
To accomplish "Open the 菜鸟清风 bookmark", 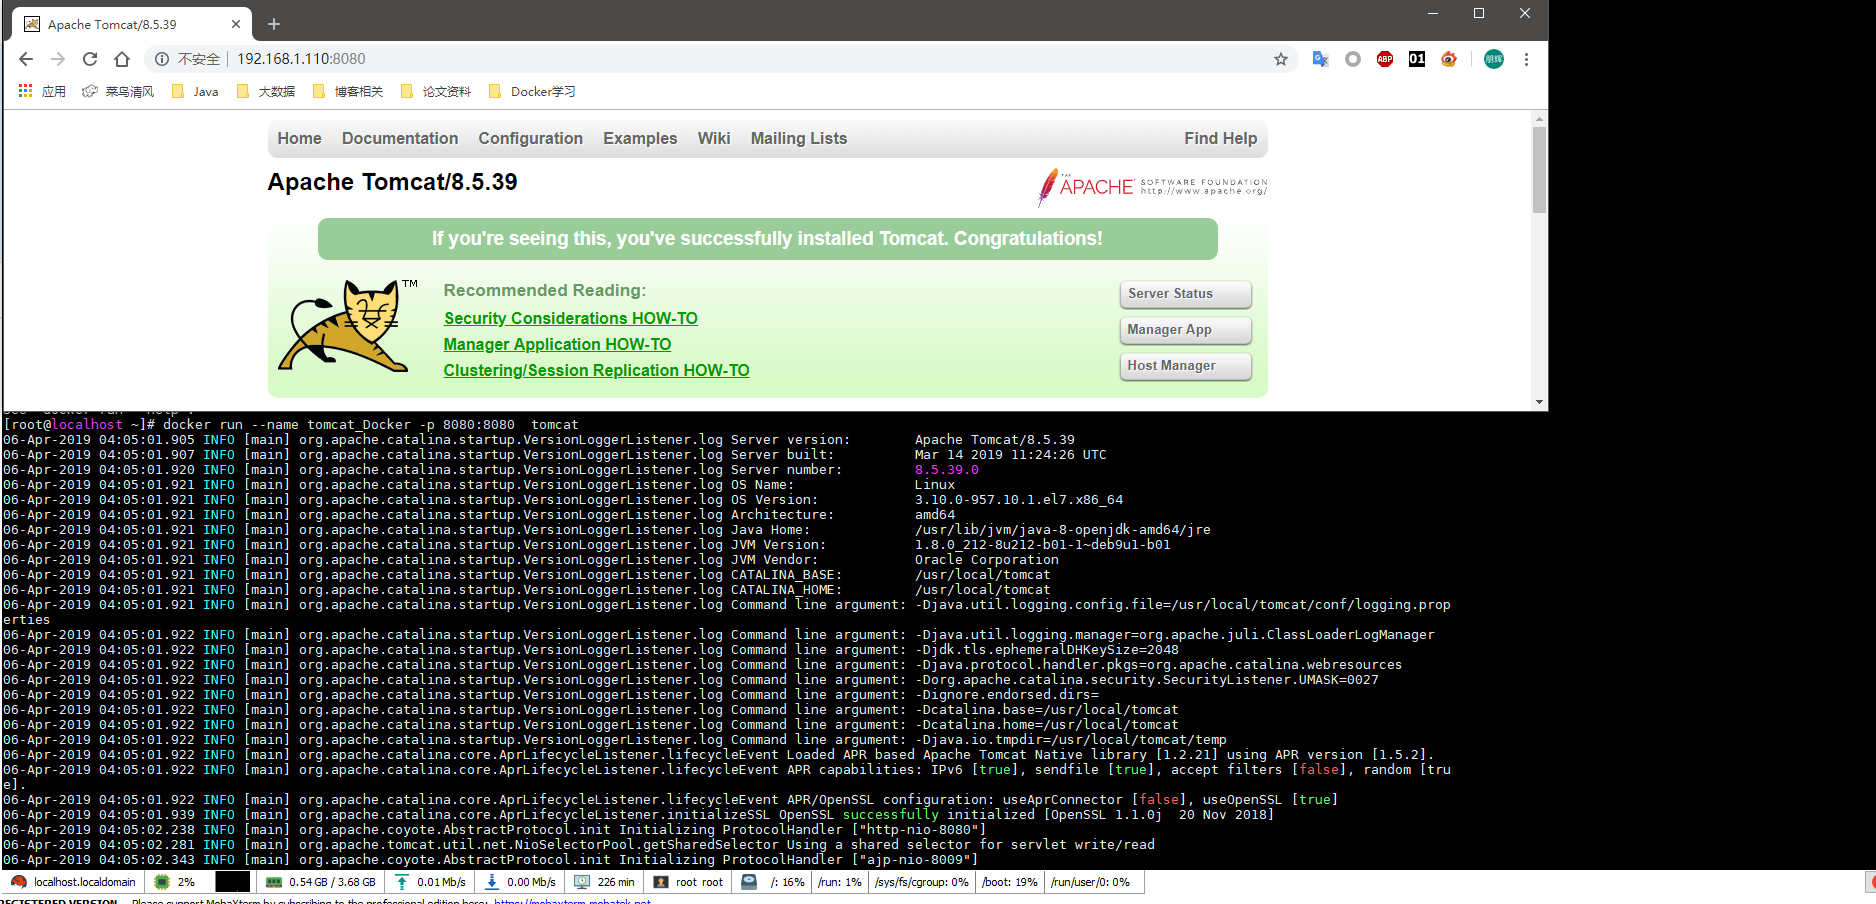I will (118, 91).
